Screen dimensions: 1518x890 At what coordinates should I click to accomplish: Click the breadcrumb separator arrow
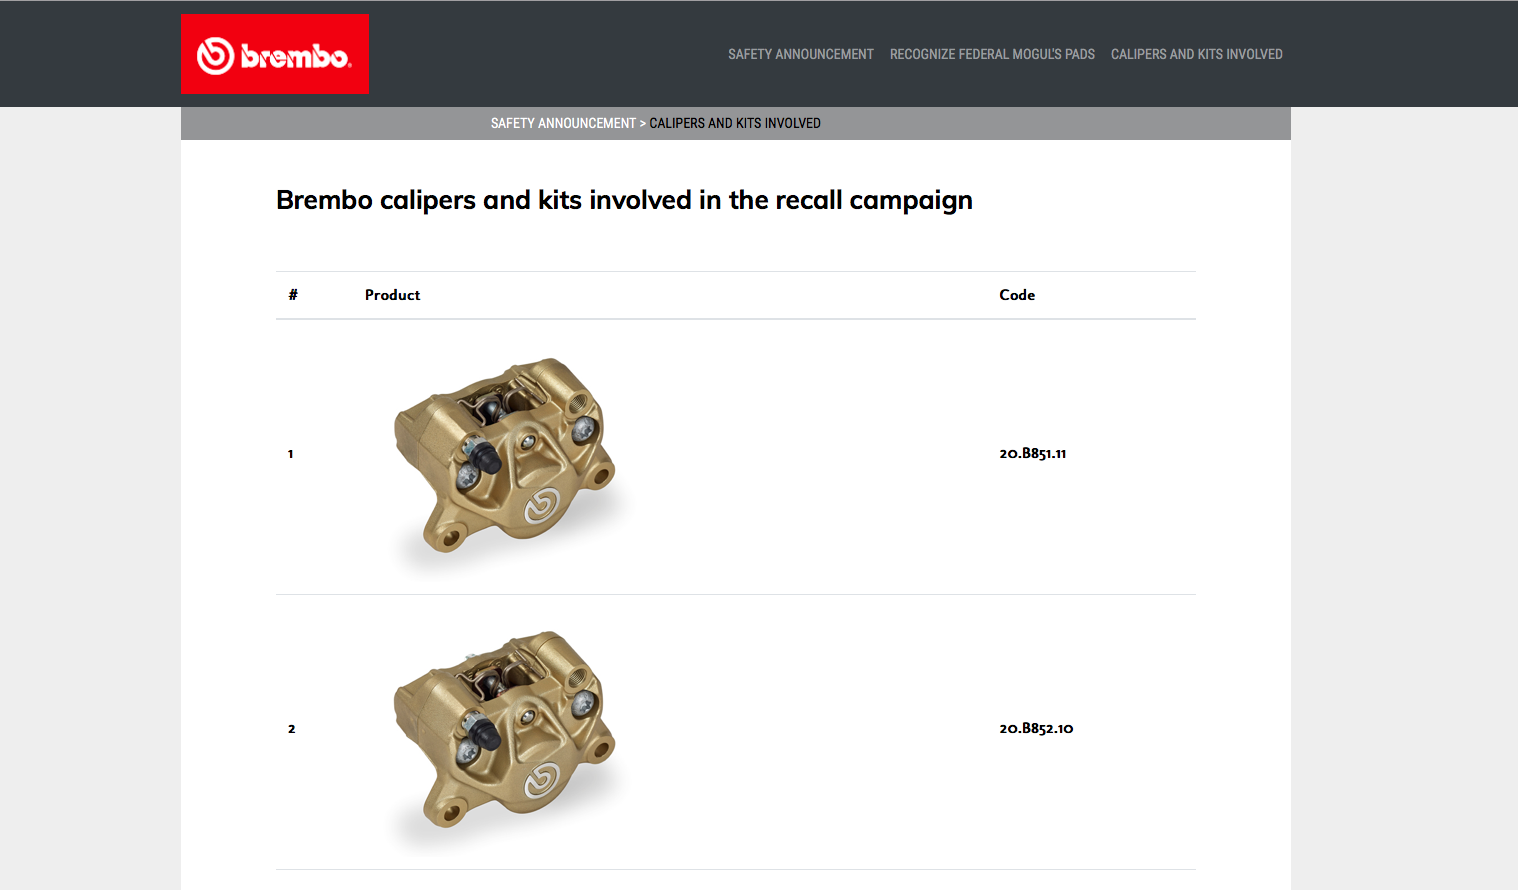643,123
